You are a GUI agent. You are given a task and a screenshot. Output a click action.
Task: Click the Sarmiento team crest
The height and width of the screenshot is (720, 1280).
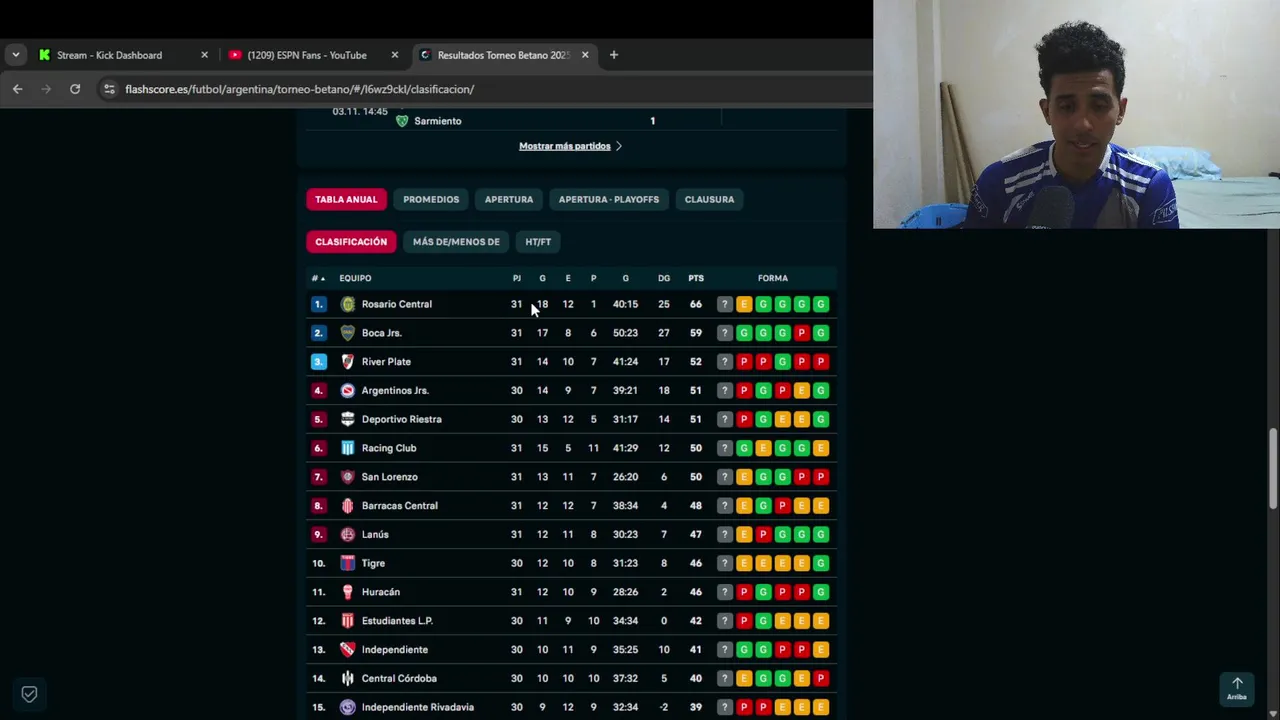click(x=402, y=121)
